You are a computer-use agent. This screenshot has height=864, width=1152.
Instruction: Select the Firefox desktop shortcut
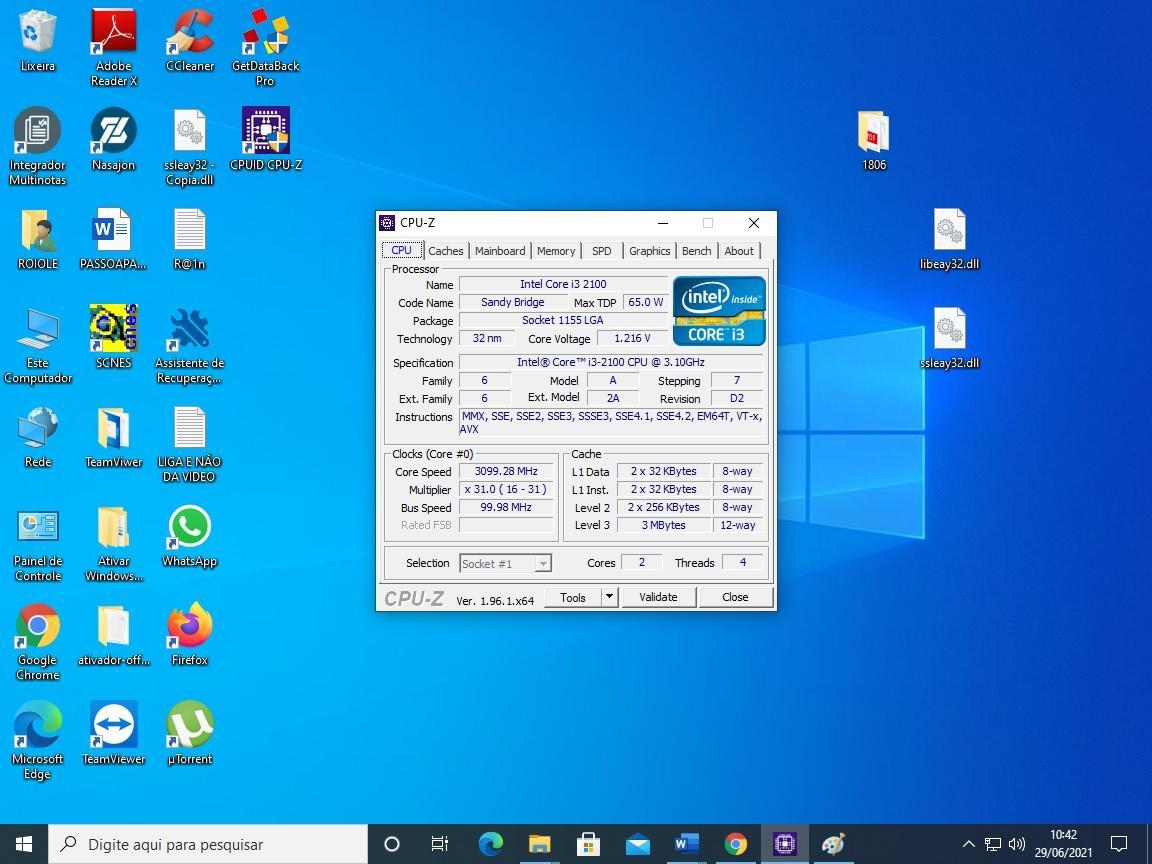tap(190, 635)
